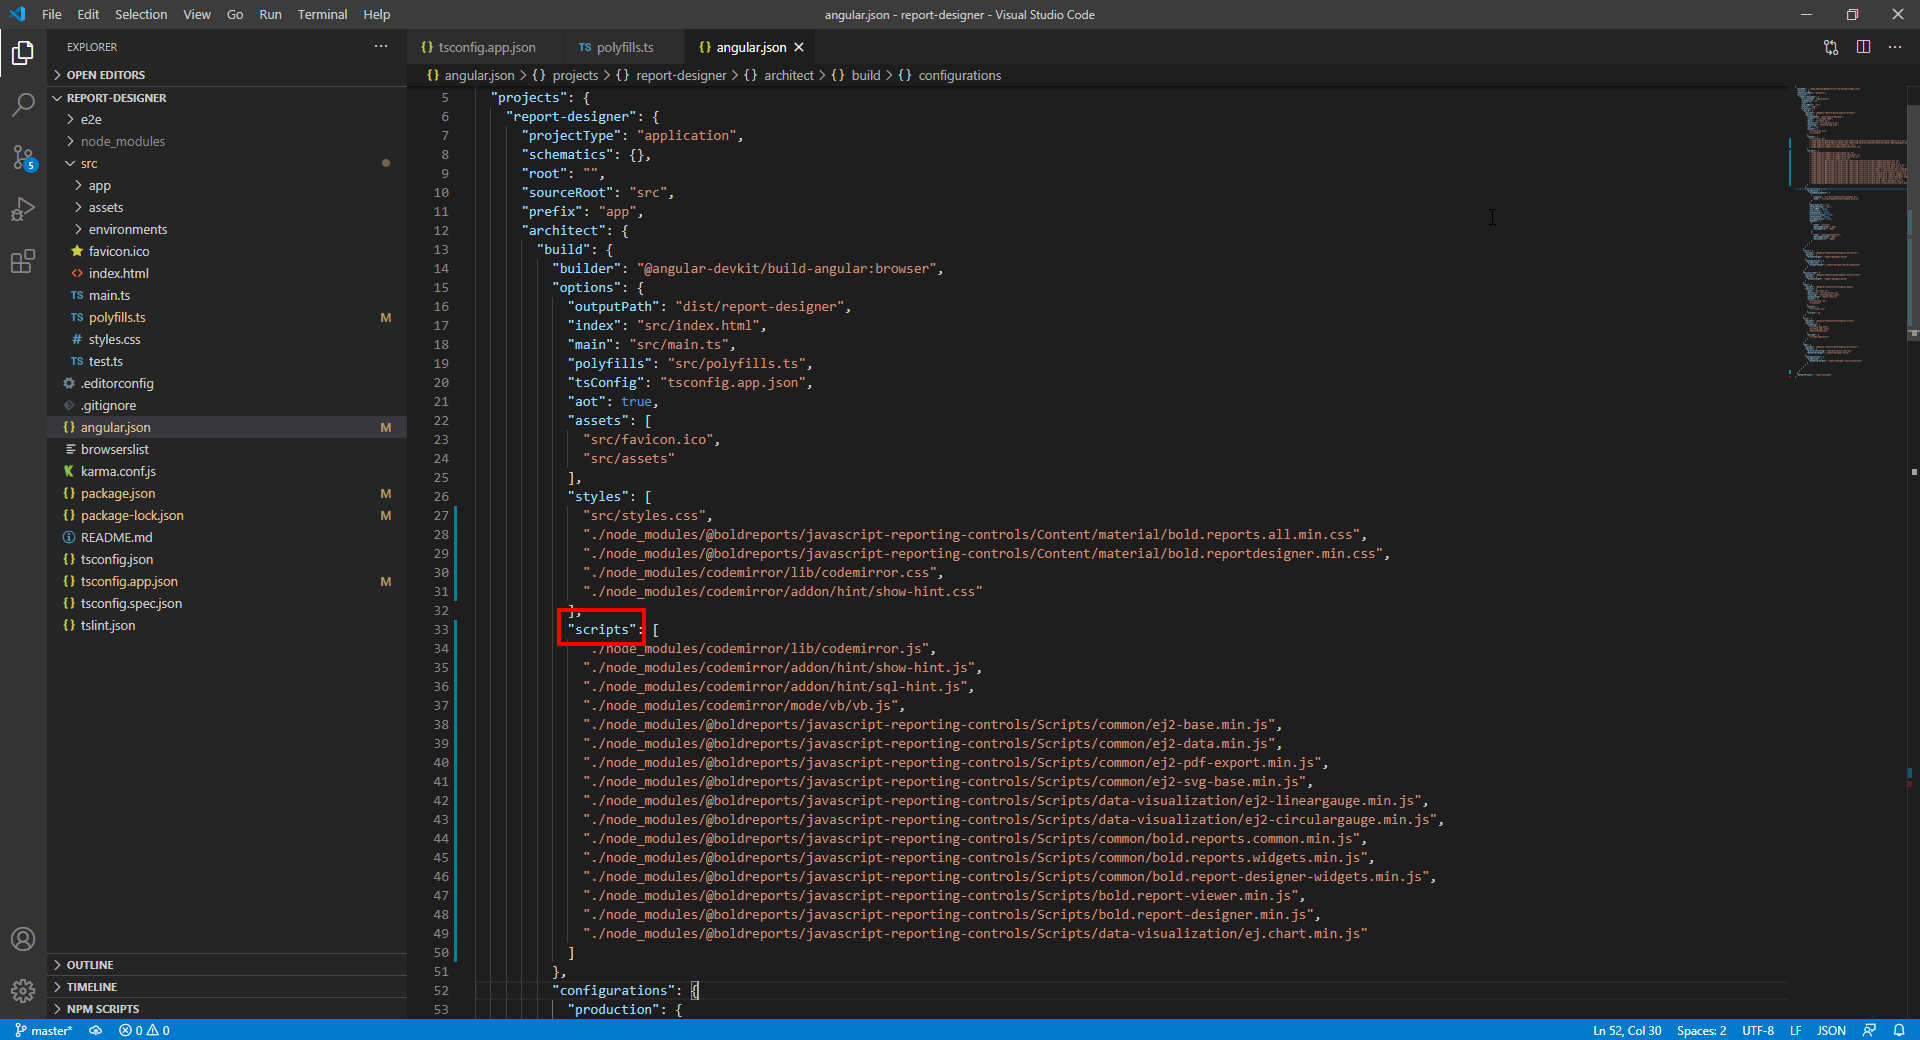Open notifications bell in status bar
The height and width of the screenshot is (1040, 1920).
1898,1030
